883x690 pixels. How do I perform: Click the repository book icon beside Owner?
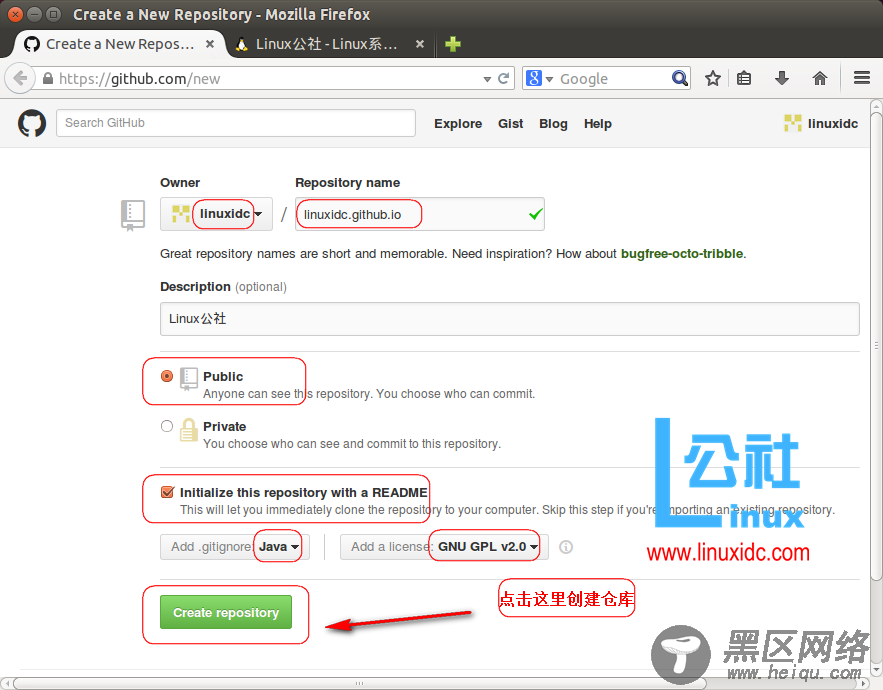point(133,215)
